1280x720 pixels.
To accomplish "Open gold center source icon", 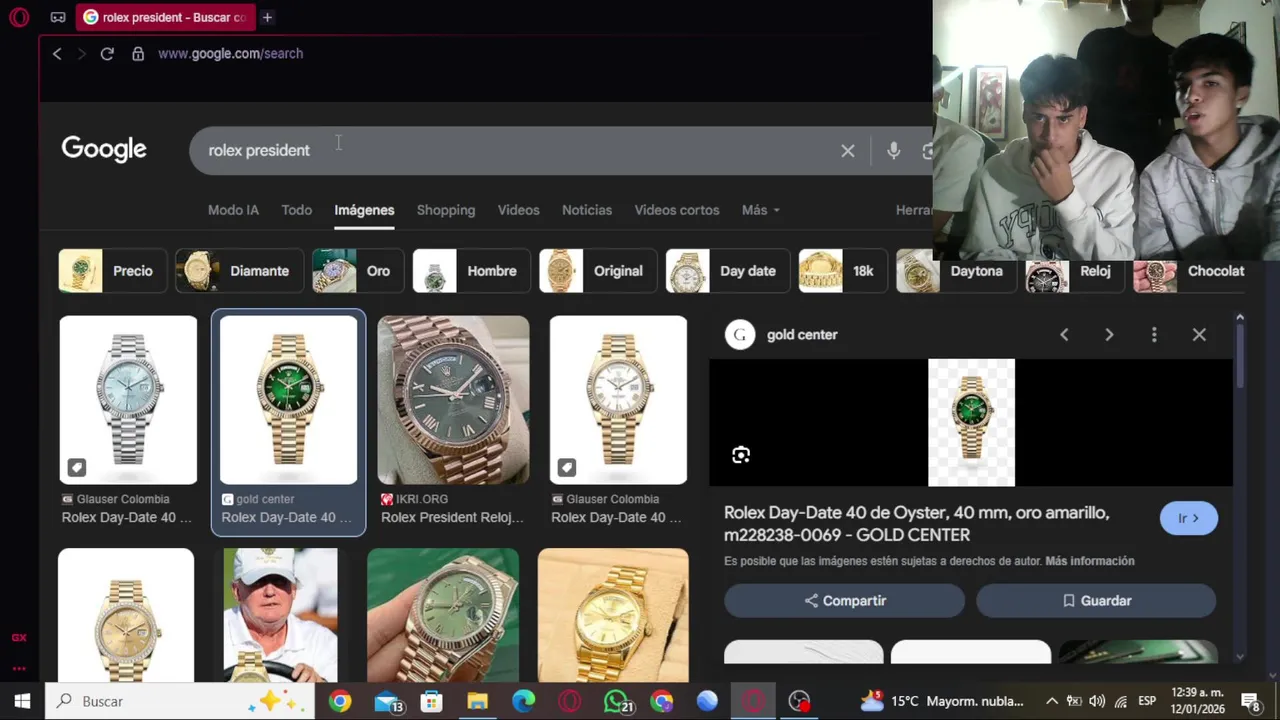I will tap(740, 335).
